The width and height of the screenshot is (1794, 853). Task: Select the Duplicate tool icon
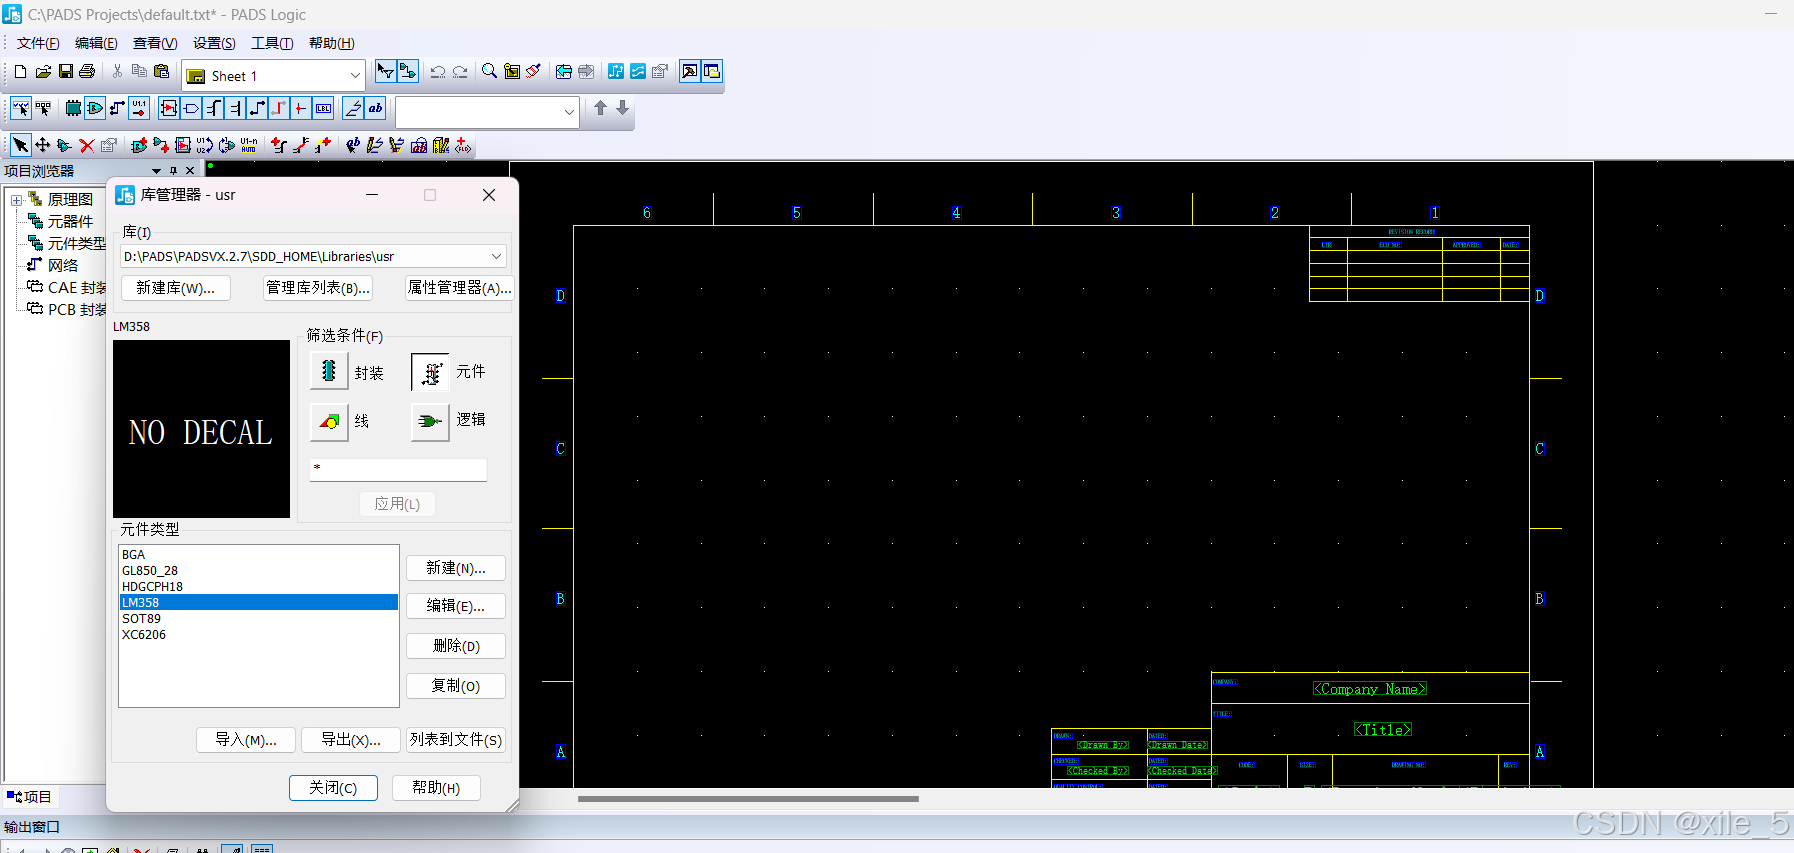64,146
